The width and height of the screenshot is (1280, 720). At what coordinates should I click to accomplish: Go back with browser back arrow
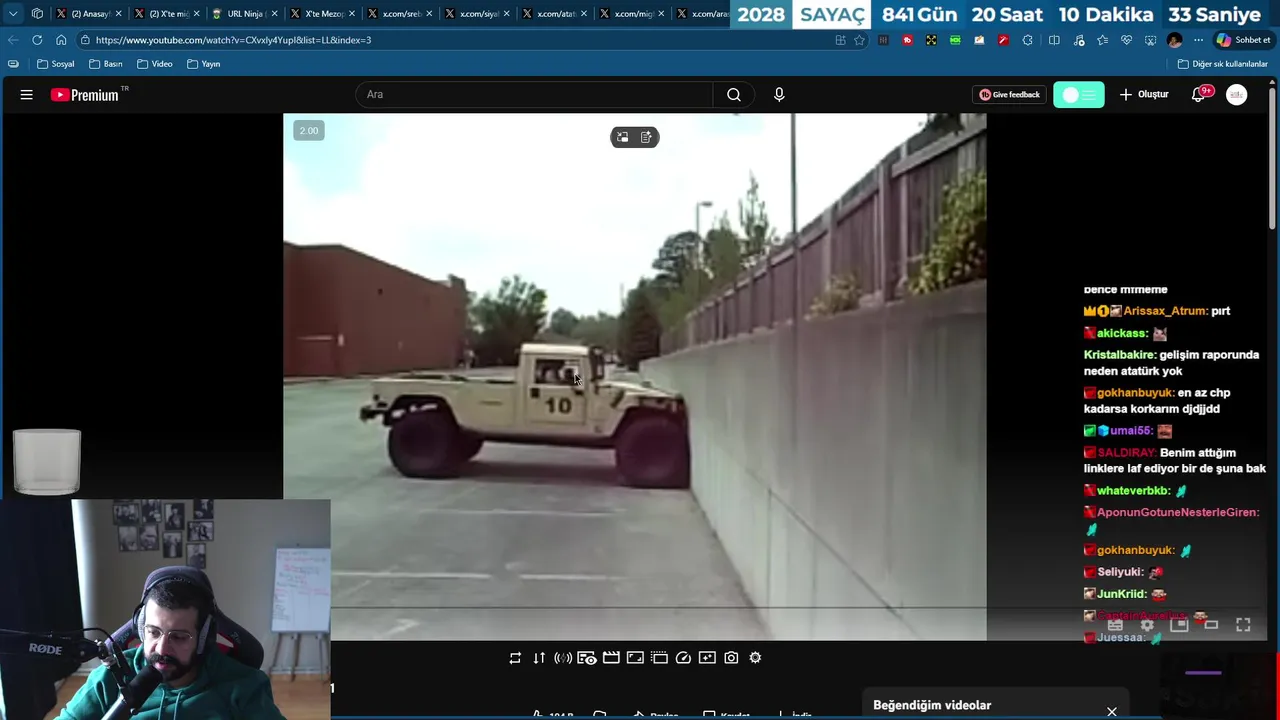[12, 40]
